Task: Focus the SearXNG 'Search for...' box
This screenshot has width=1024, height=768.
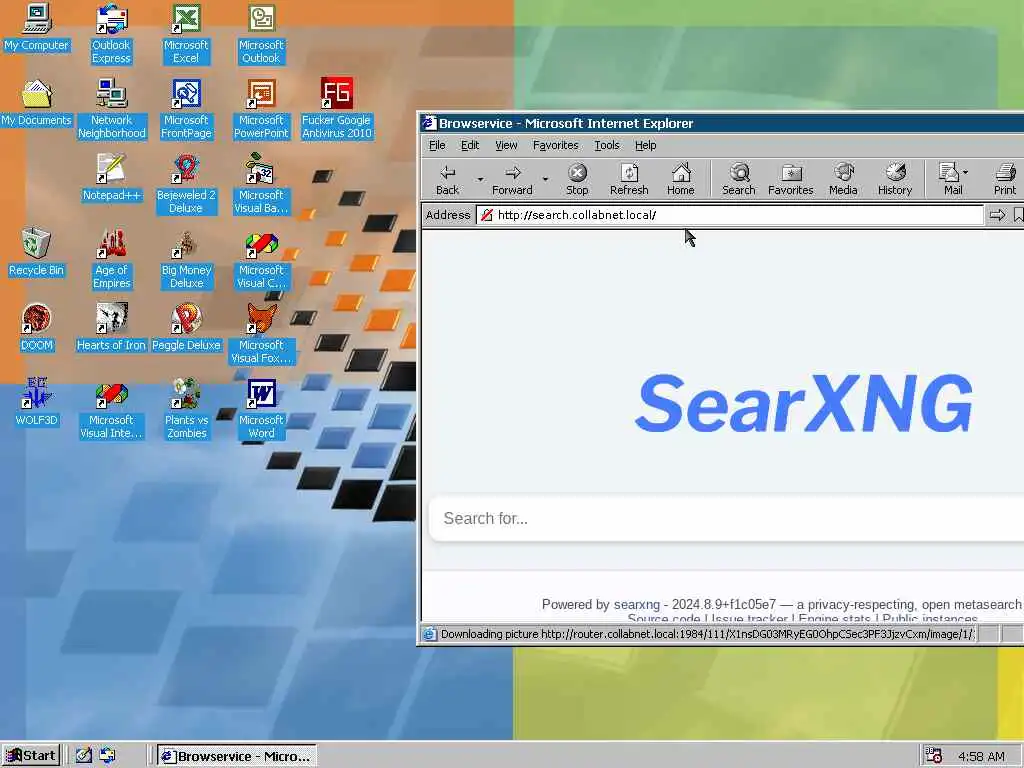Action: [x=726, y=518]
